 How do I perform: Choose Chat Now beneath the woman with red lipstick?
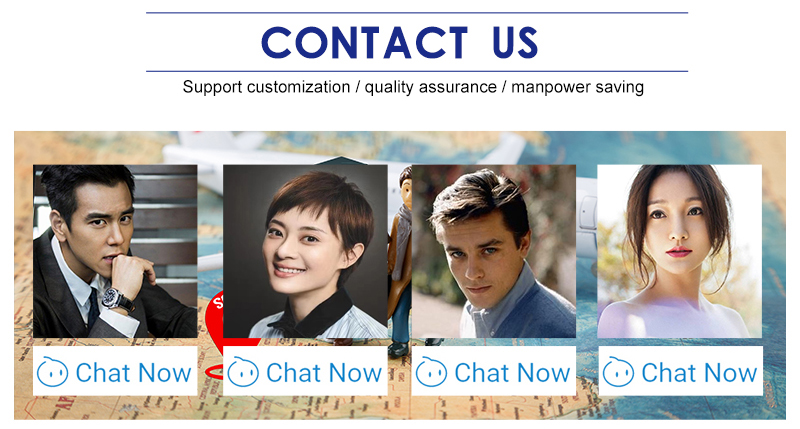point(699,373)
